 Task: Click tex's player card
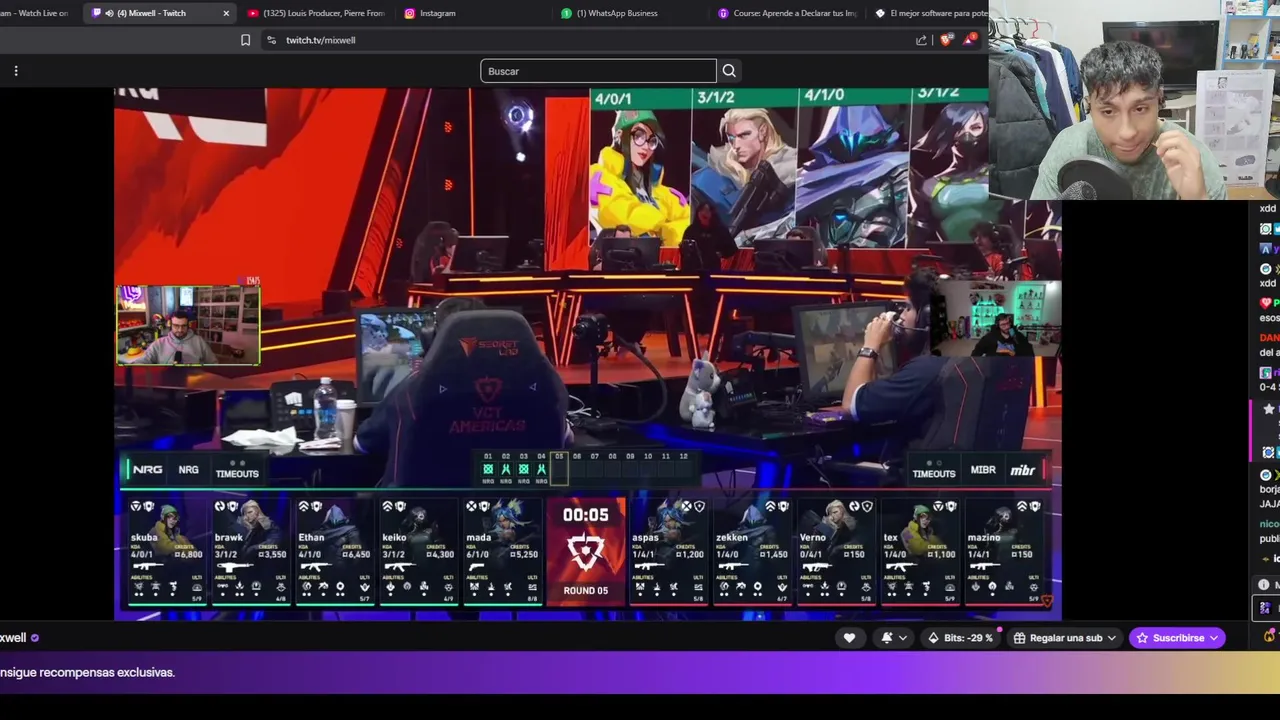(x=920, y=552)
